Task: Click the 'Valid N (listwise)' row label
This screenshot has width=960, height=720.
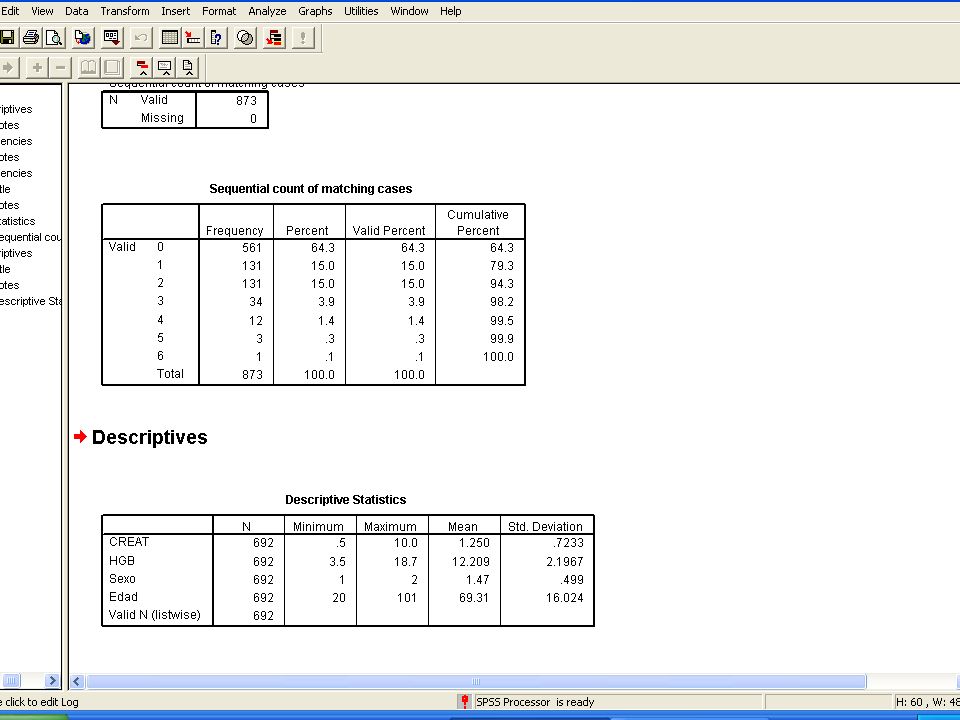Action: [155, 615]
